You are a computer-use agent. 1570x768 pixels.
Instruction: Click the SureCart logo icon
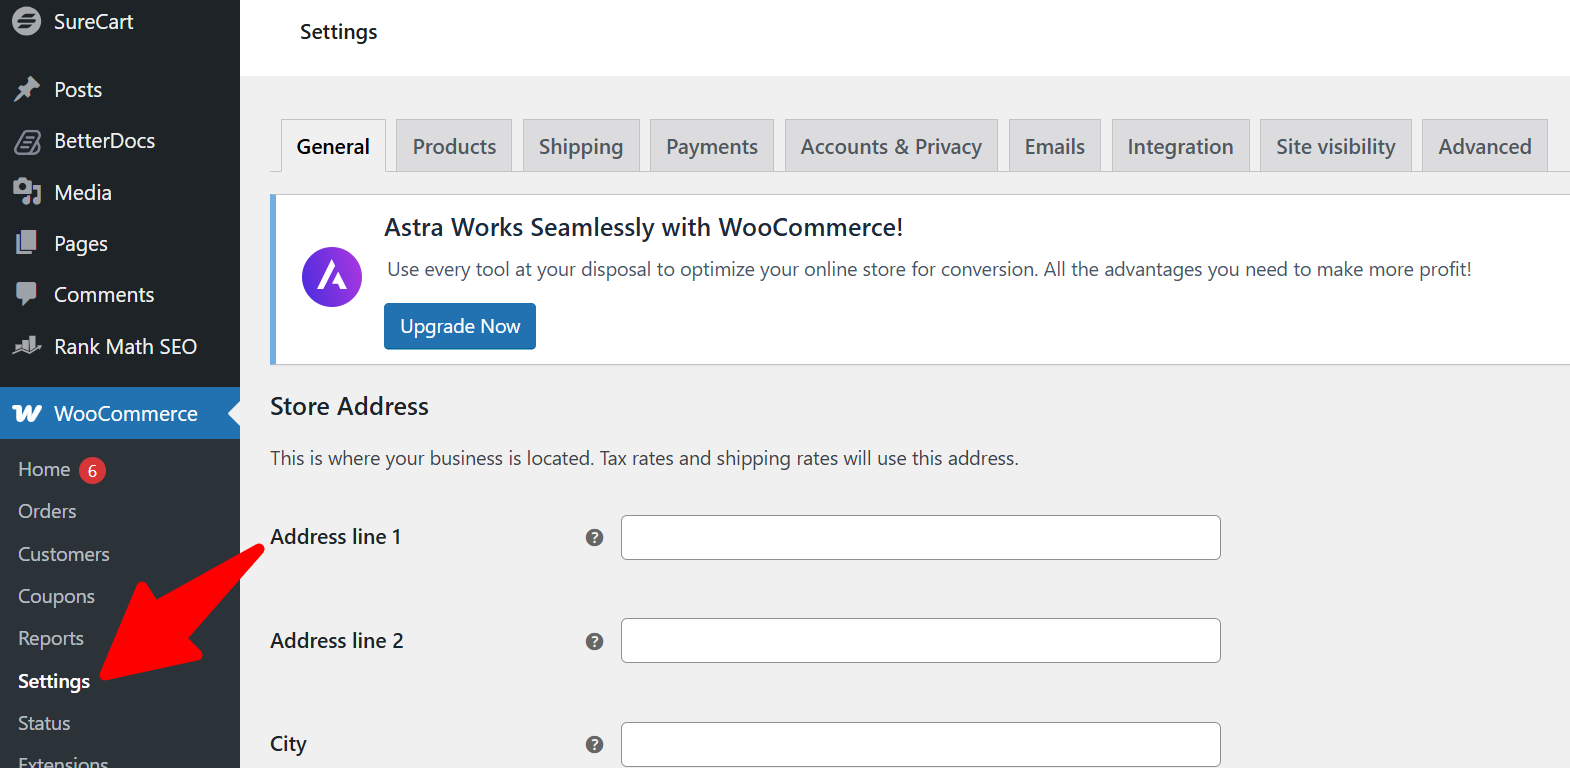27,21
